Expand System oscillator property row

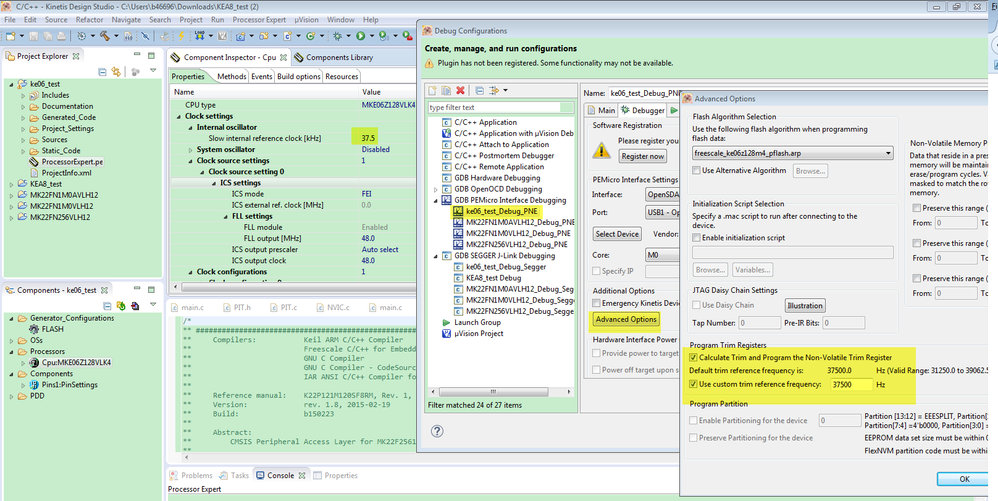pyautogui.click(x=191, y=150)
